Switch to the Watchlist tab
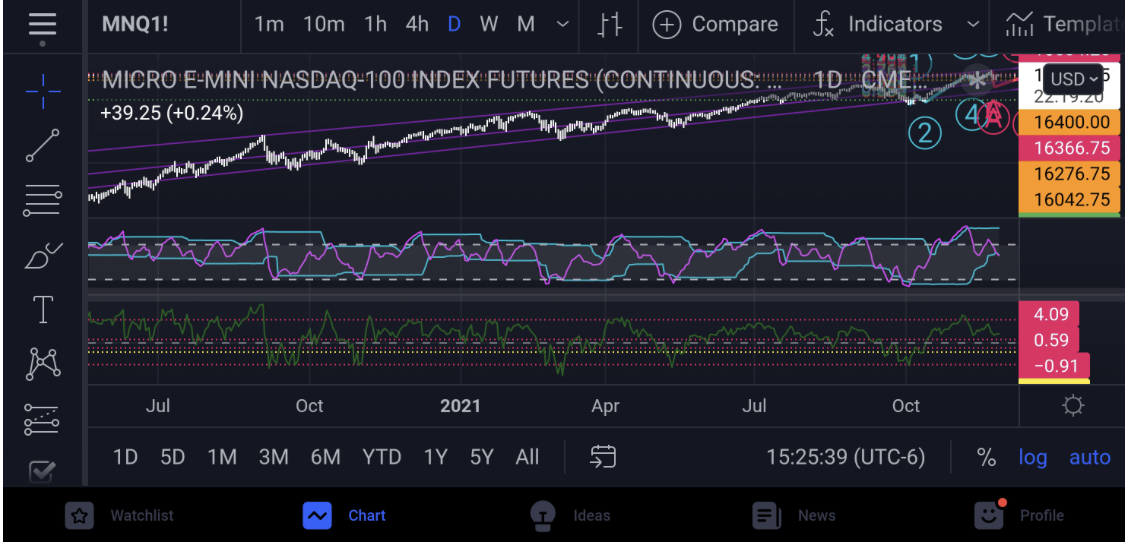This screenshot has width=1125, height=552. tap(120, 516)
